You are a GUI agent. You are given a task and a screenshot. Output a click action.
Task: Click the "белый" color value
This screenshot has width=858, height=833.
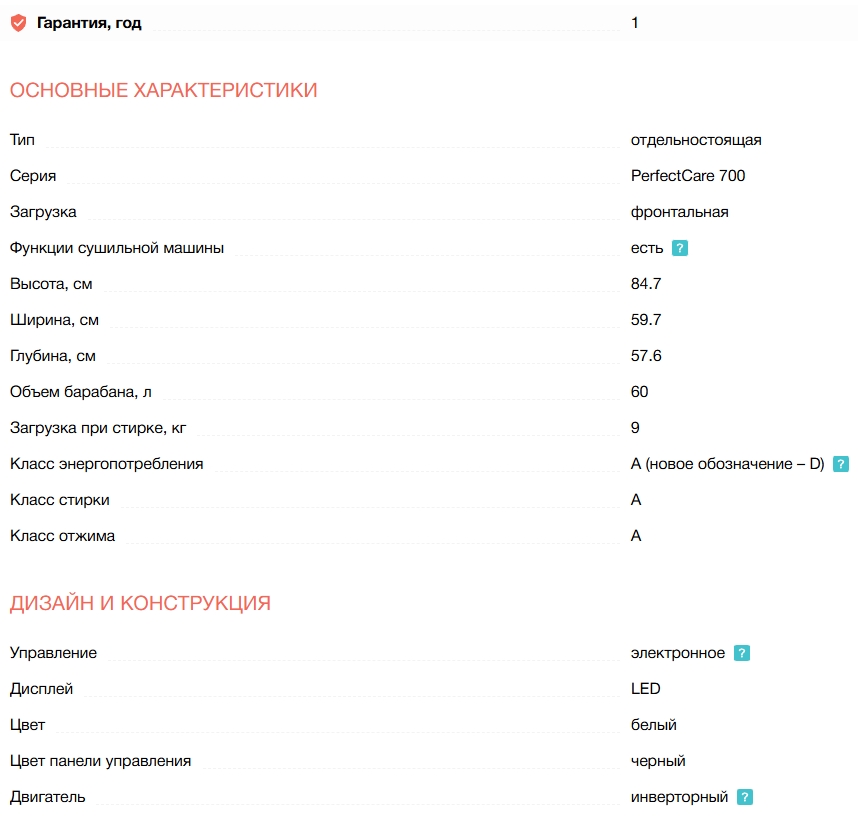[x=653, y=725]
